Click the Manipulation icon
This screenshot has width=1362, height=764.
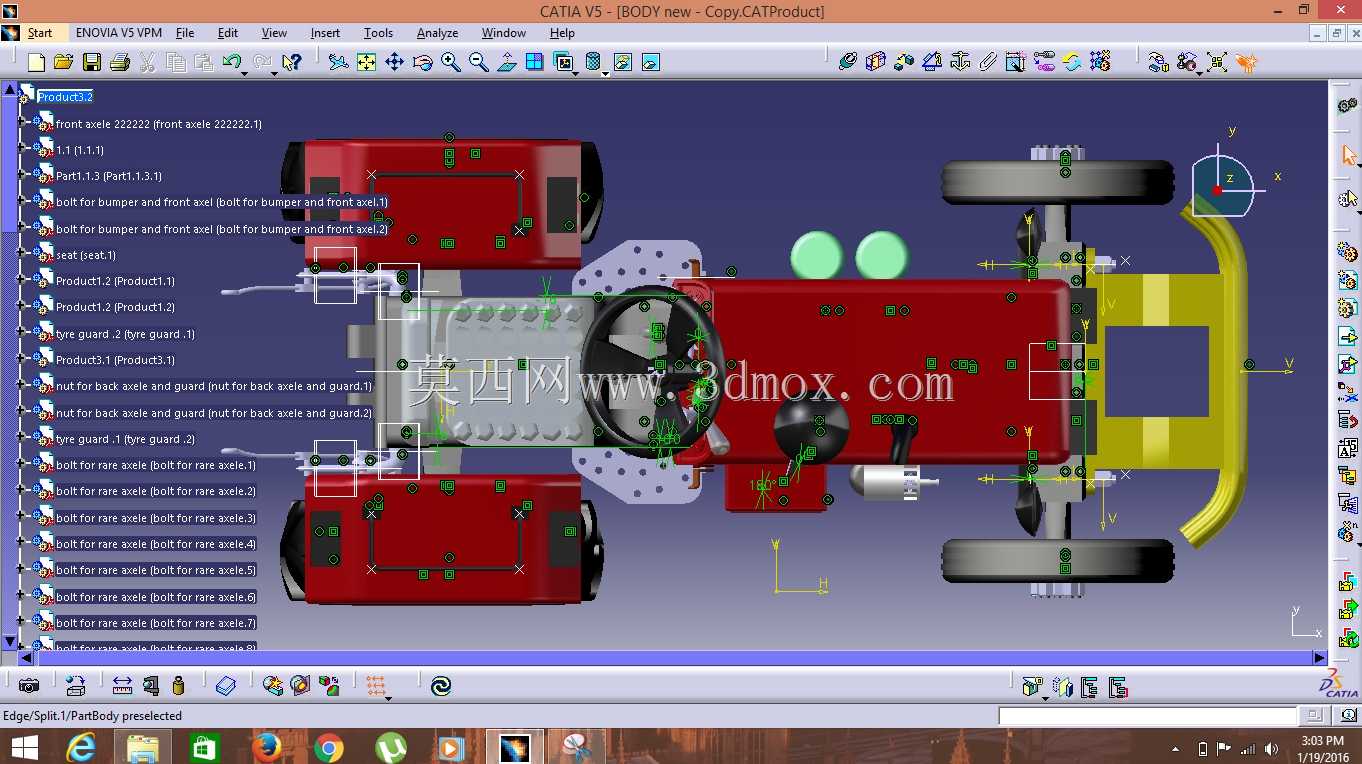(1158, 62)
